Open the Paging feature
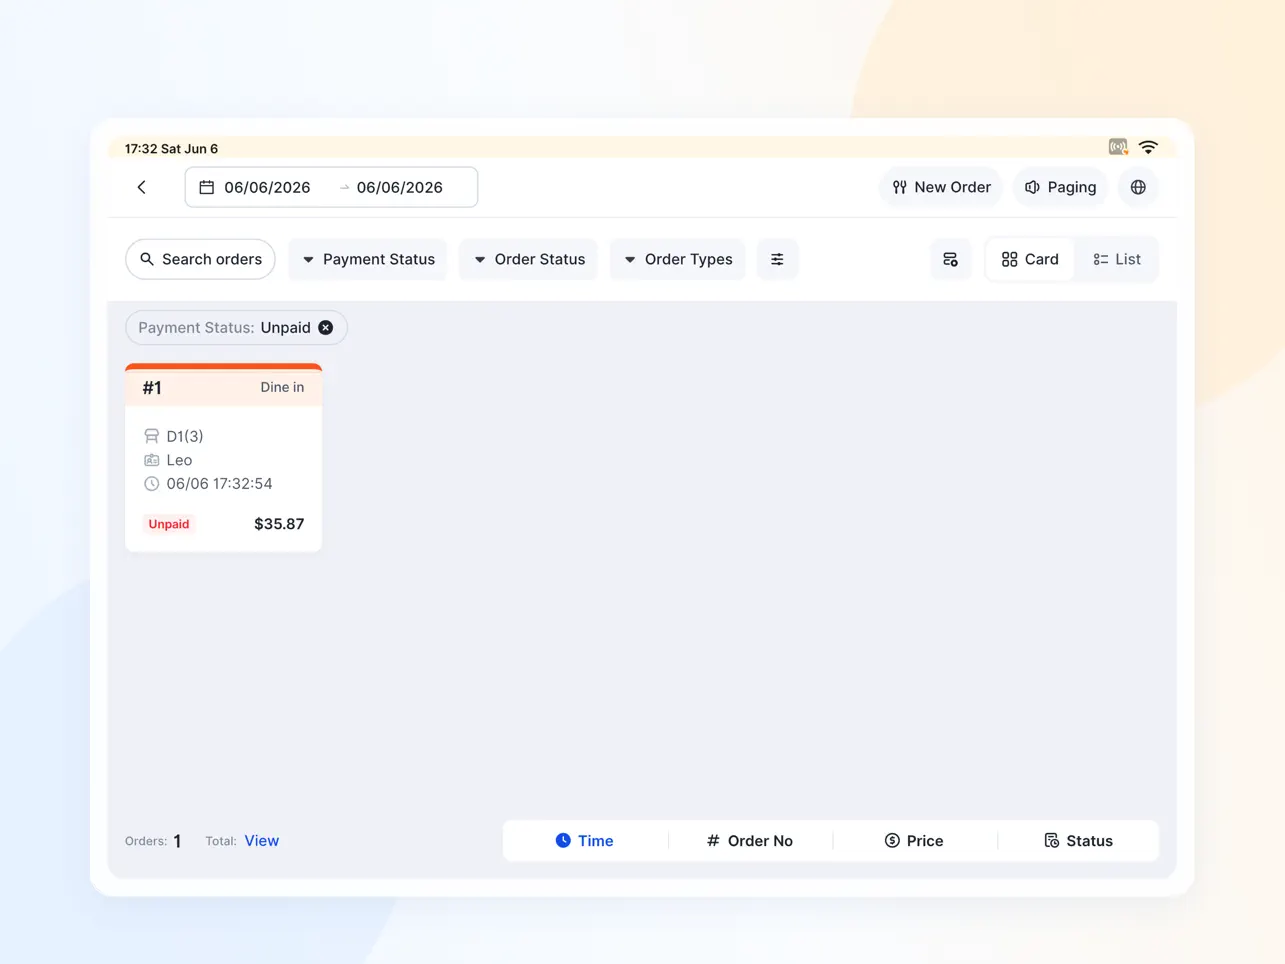The height and width of the screenshot is (964, 1285). coord(1060,187)
